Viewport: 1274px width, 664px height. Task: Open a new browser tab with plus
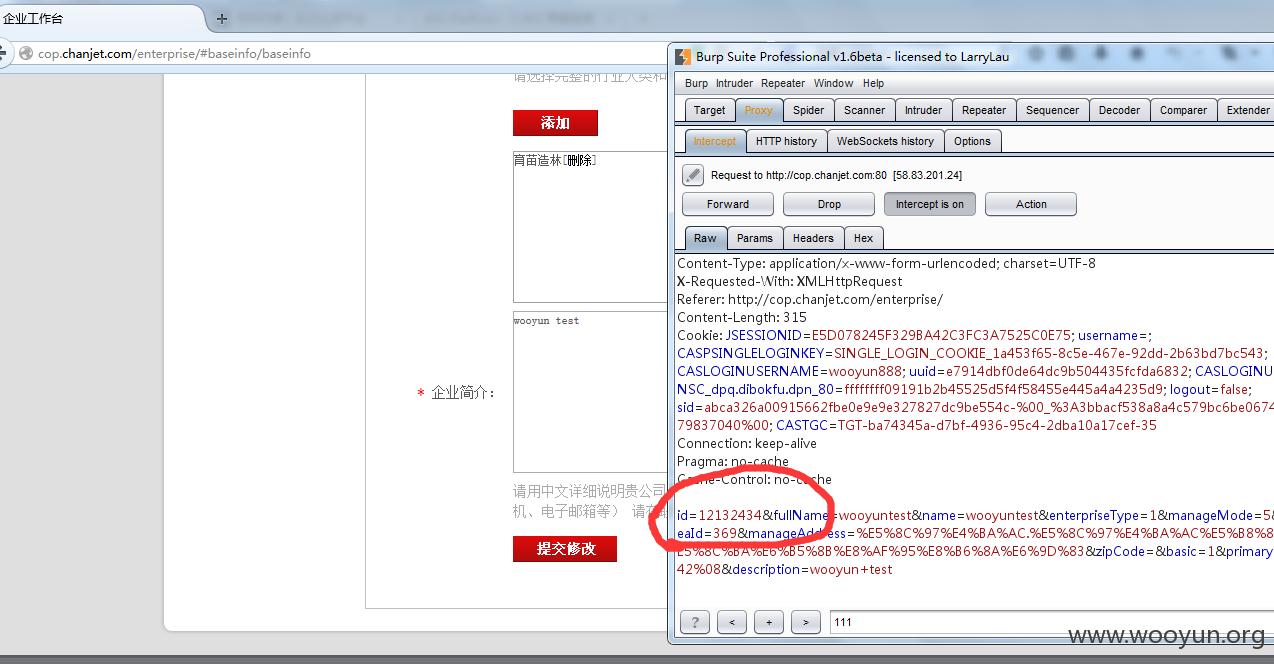(x=222, y=18)
